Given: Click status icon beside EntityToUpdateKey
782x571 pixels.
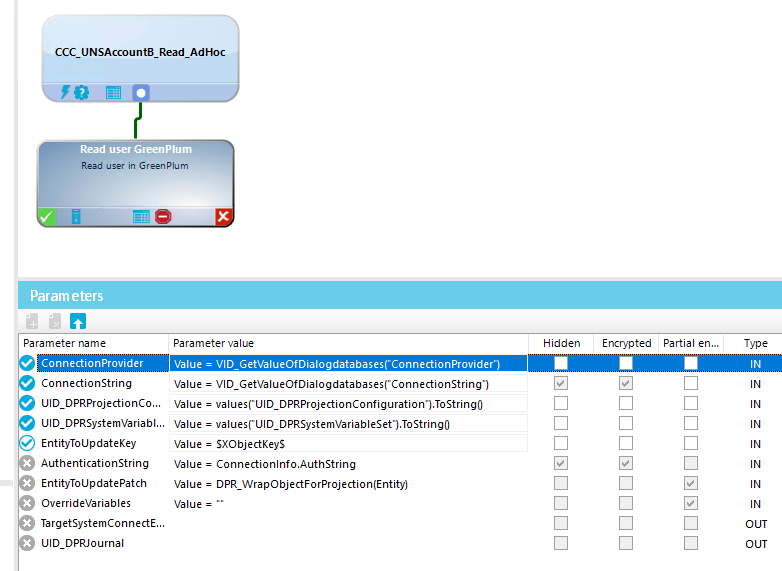Looking at the screenshot, I should [27, 443].
